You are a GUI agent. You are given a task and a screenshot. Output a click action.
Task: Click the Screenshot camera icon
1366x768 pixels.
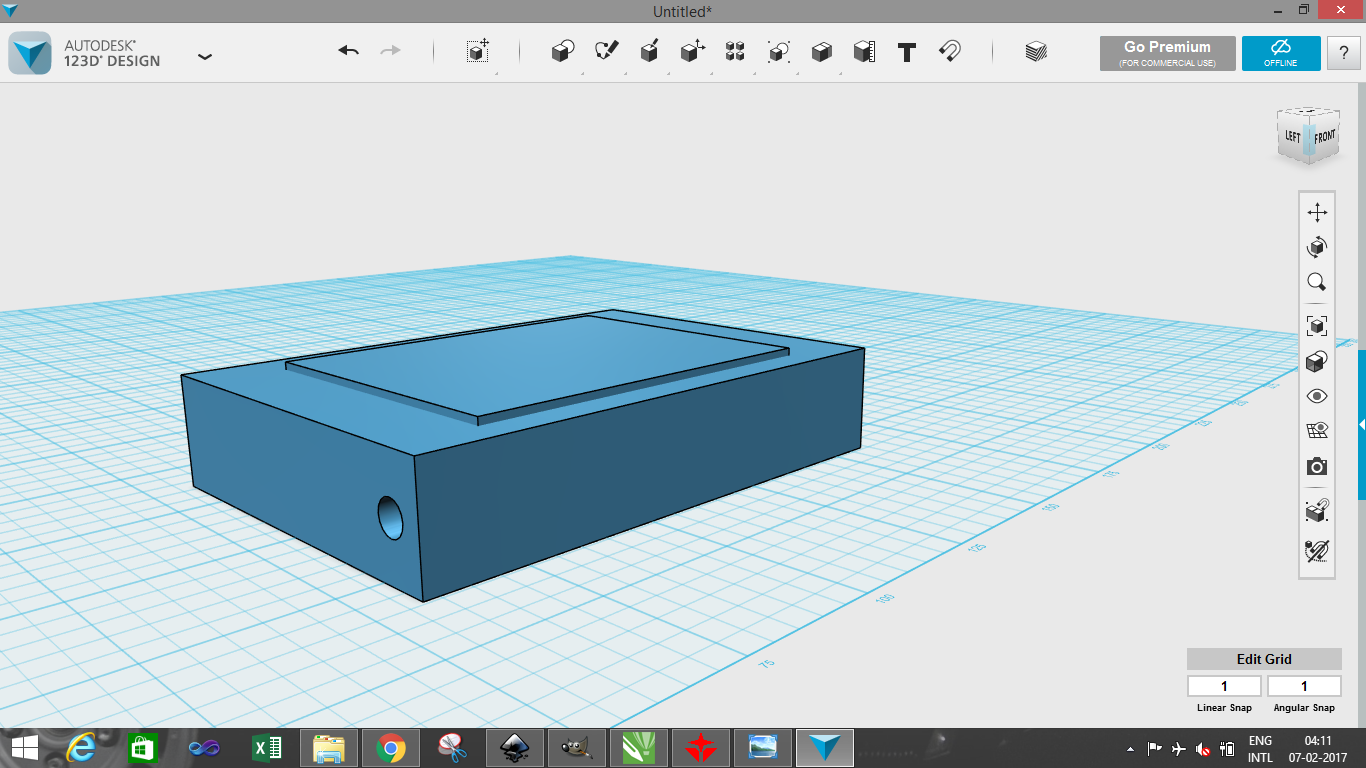[x=1317, y=467]
